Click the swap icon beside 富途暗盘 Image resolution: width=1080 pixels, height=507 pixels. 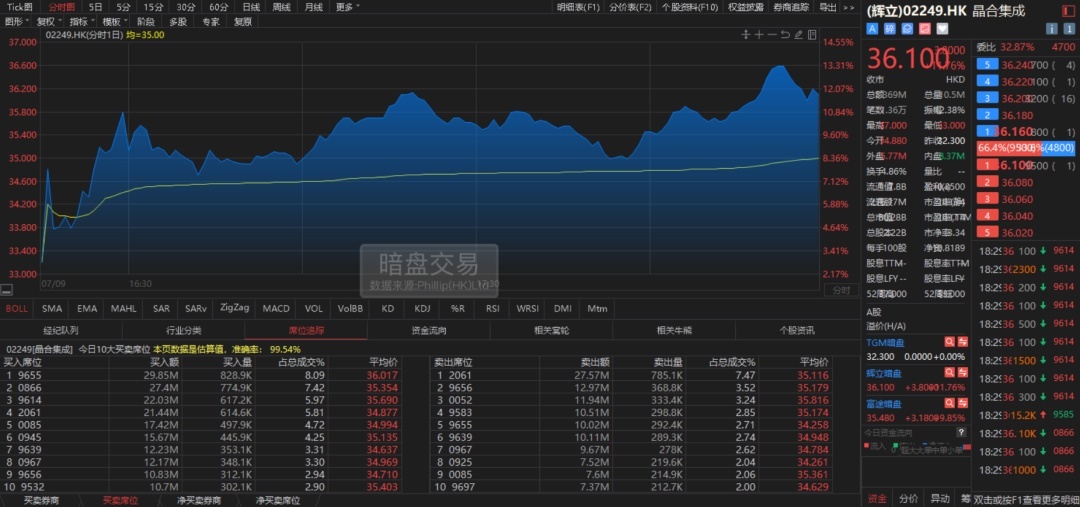pyautogui.click(x=963, y=404)
